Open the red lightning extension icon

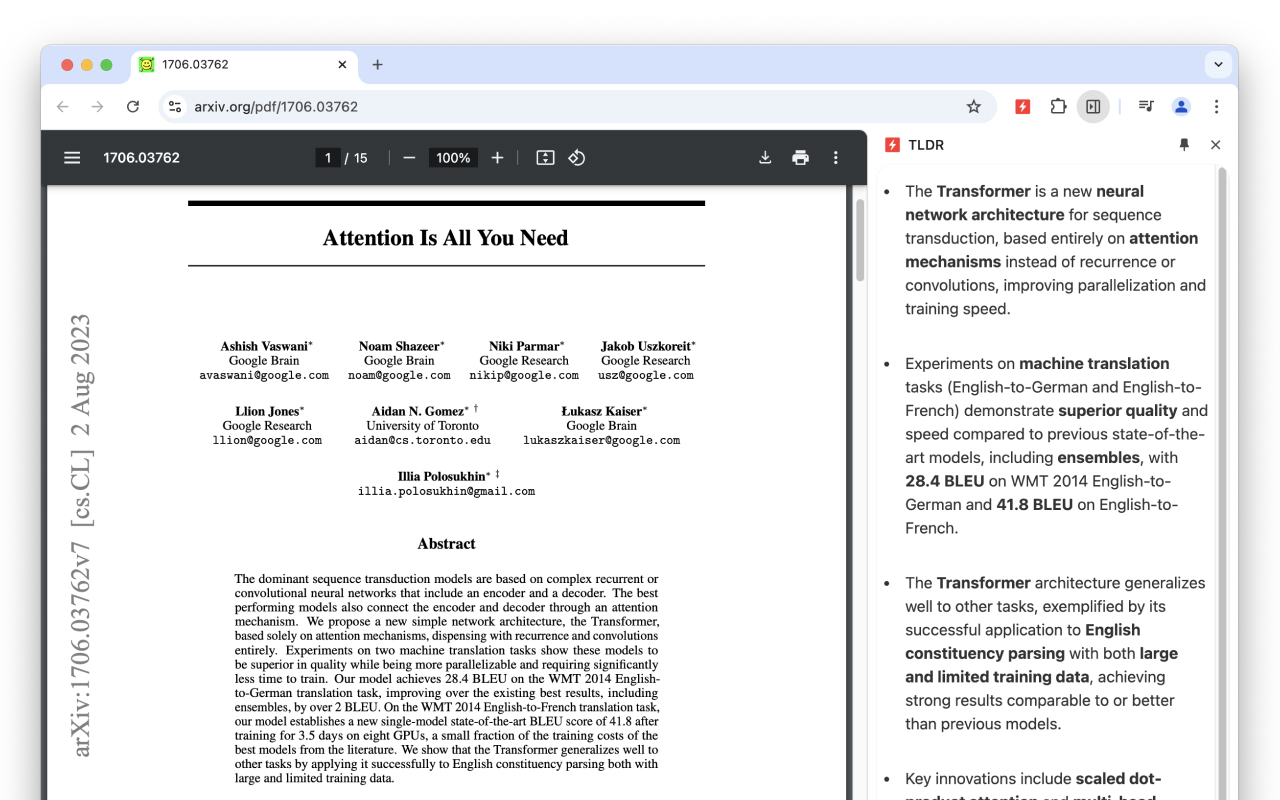click(1022, 106)
